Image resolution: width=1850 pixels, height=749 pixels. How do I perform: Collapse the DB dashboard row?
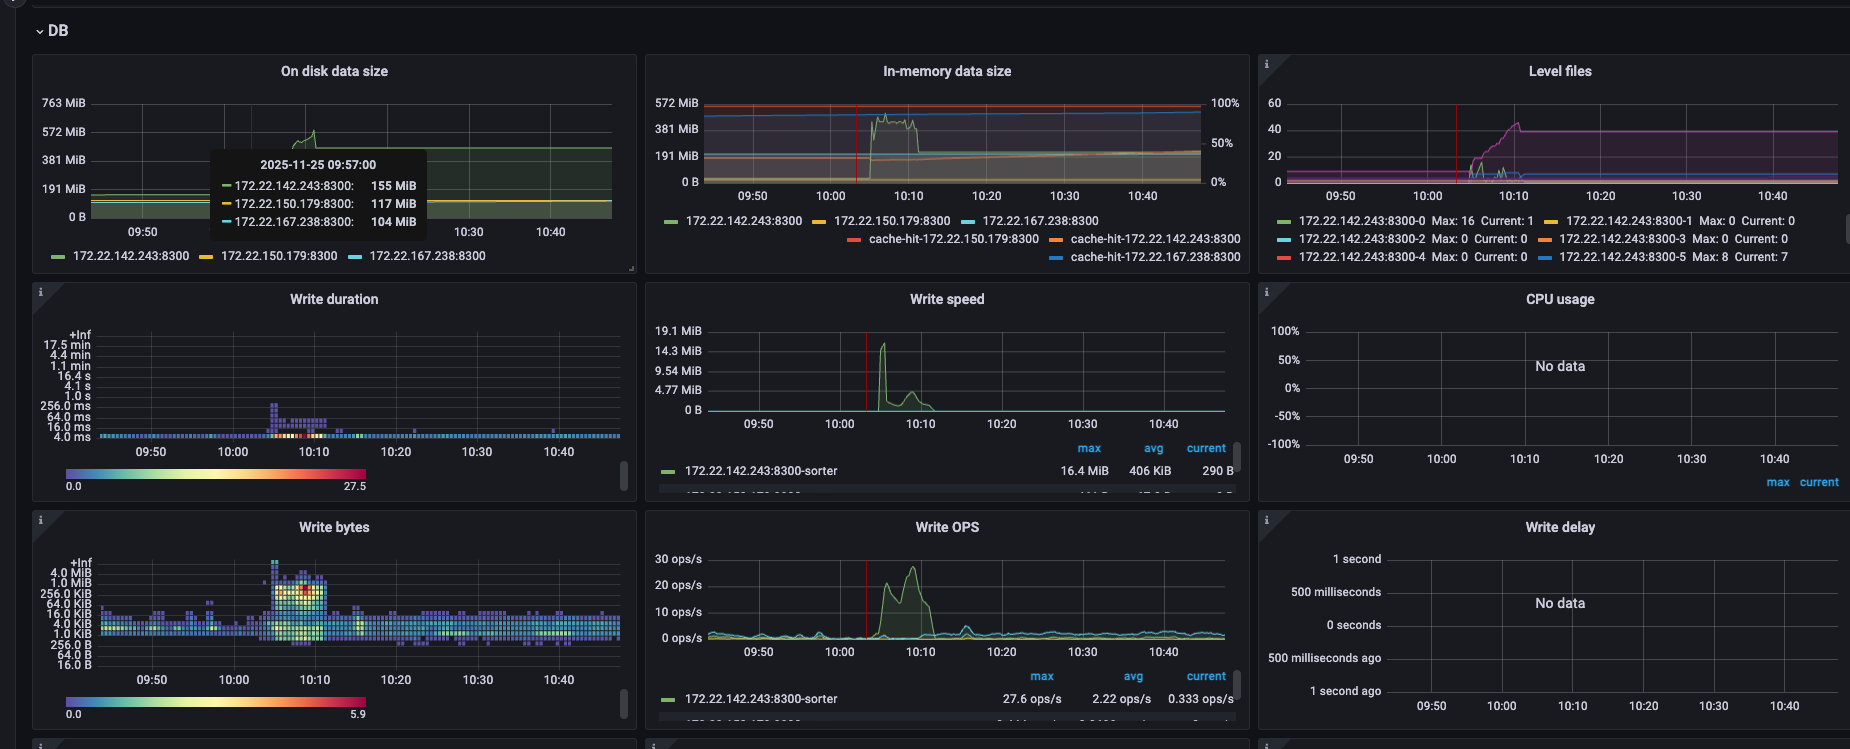(52, 31)
